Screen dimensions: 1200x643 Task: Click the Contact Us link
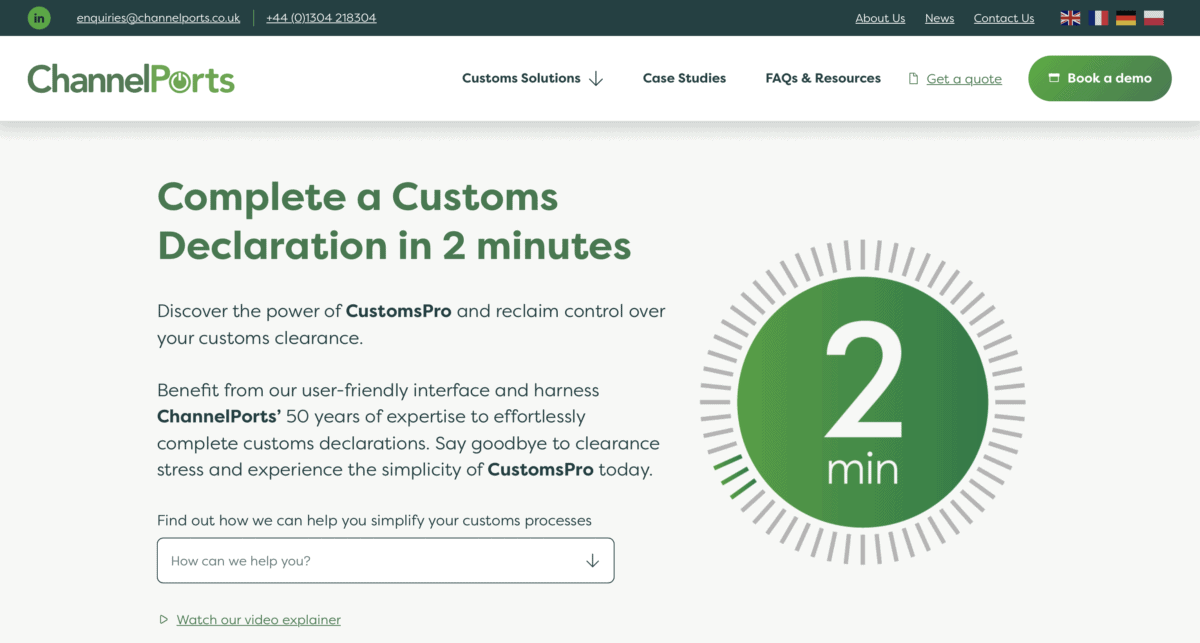(1004, 18)
